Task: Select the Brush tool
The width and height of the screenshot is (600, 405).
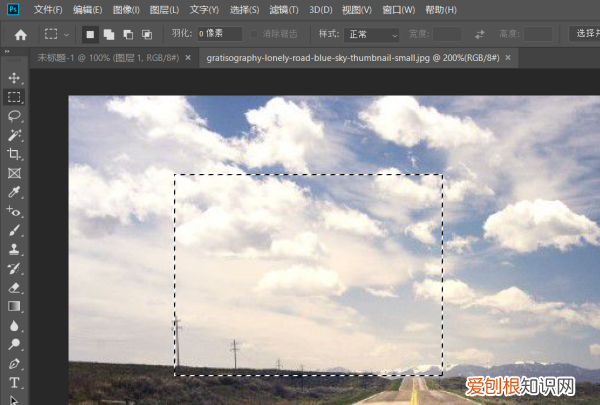Action: click(x=14, y=230)
